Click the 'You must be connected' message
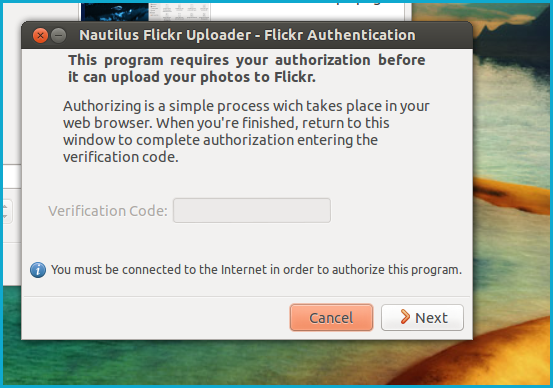Screen dimensions: 553x388 coord(256,270)
